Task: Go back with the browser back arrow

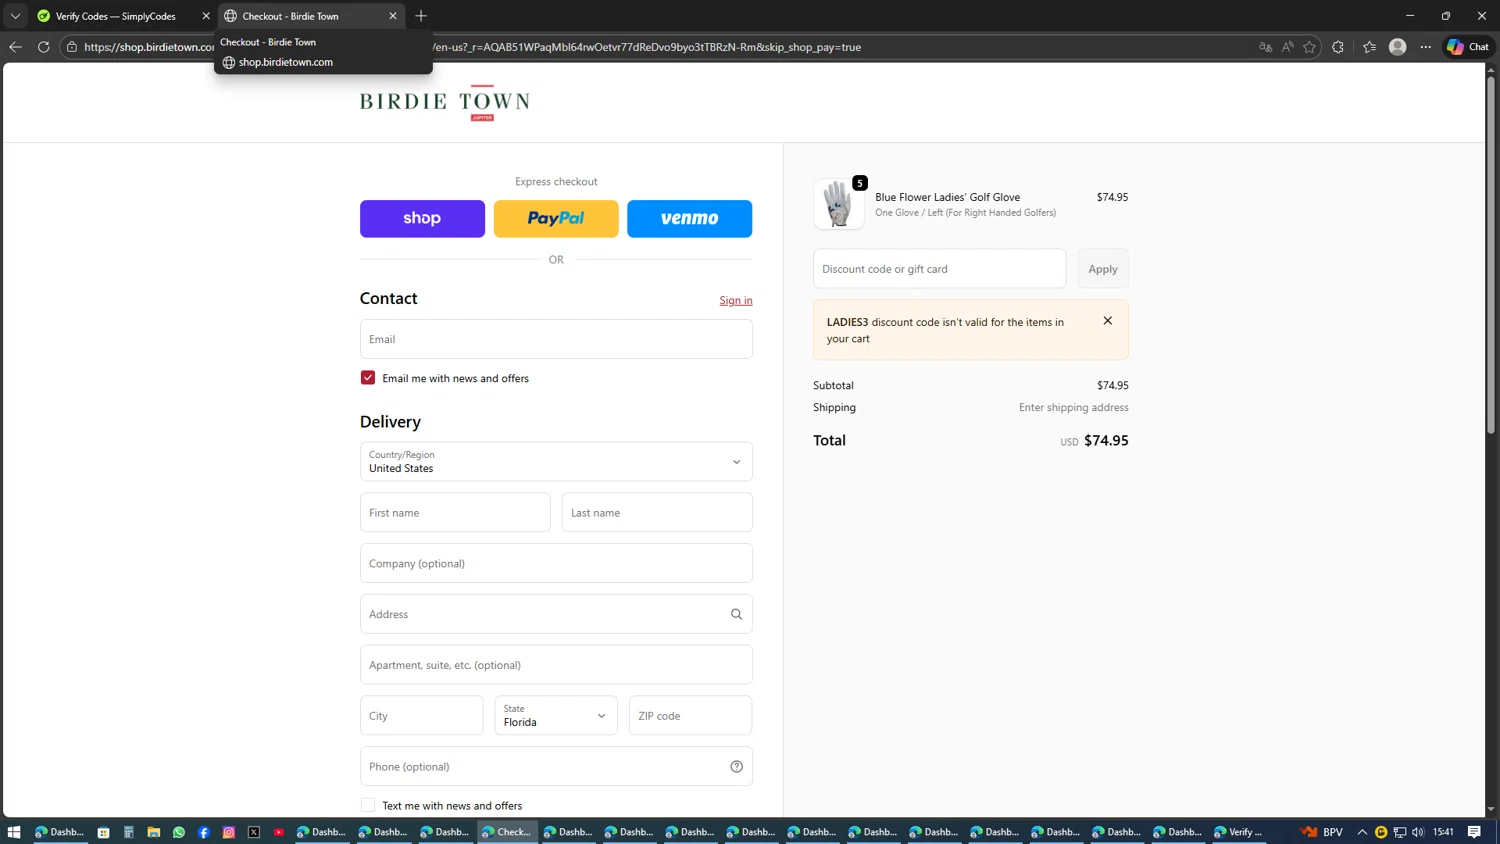Action: (x=15, y=47)
